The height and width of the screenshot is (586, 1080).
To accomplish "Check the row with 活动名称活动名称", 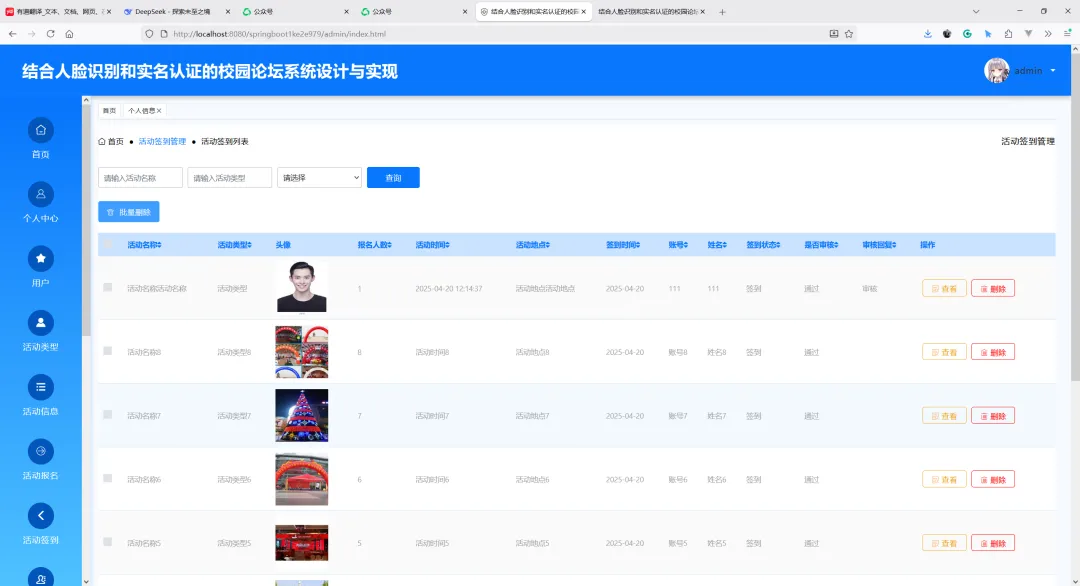I will [x=107, y=287].
